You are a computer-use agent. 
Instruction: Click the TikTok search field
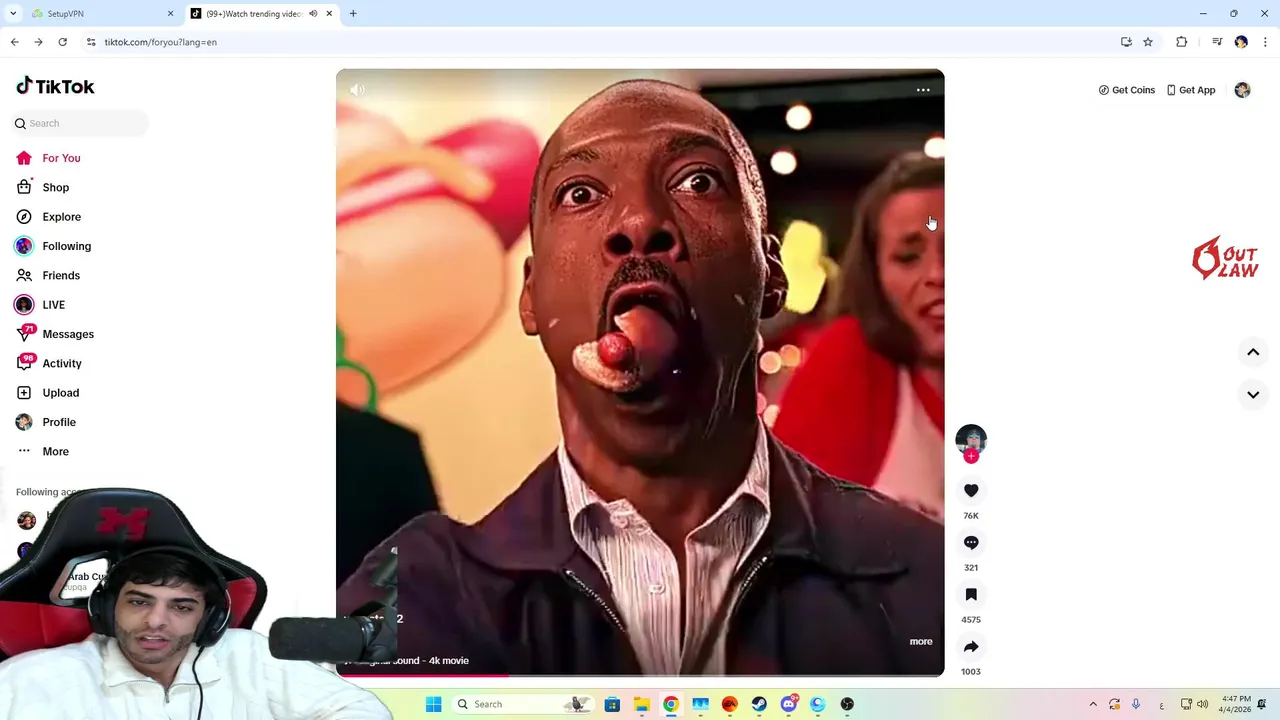80,123
